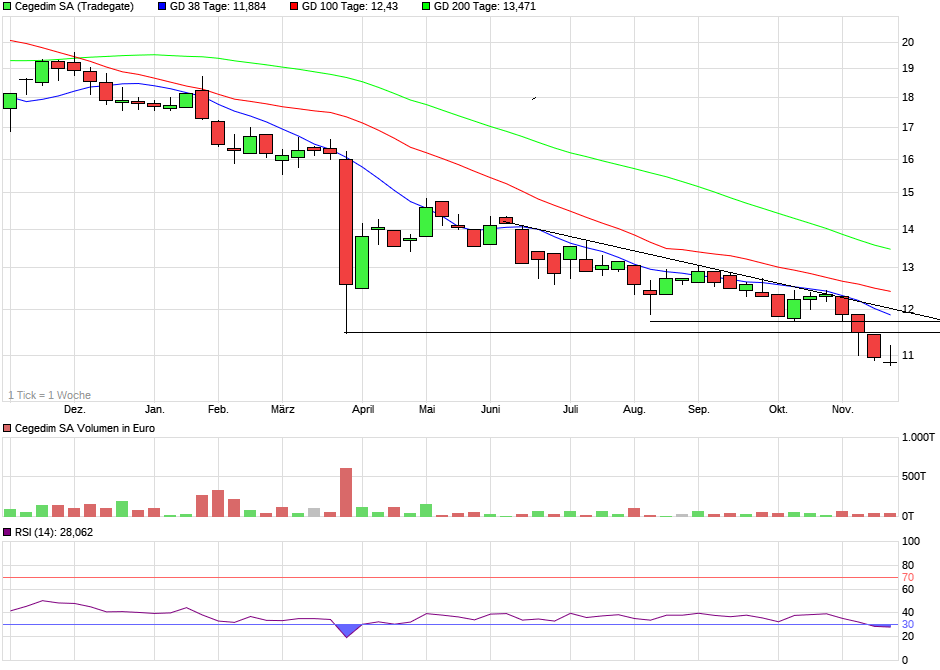Click the RSI axis value 40
The height and width of the screenshot is (670, 940).
pyautogui.click(x=908, y=612)
